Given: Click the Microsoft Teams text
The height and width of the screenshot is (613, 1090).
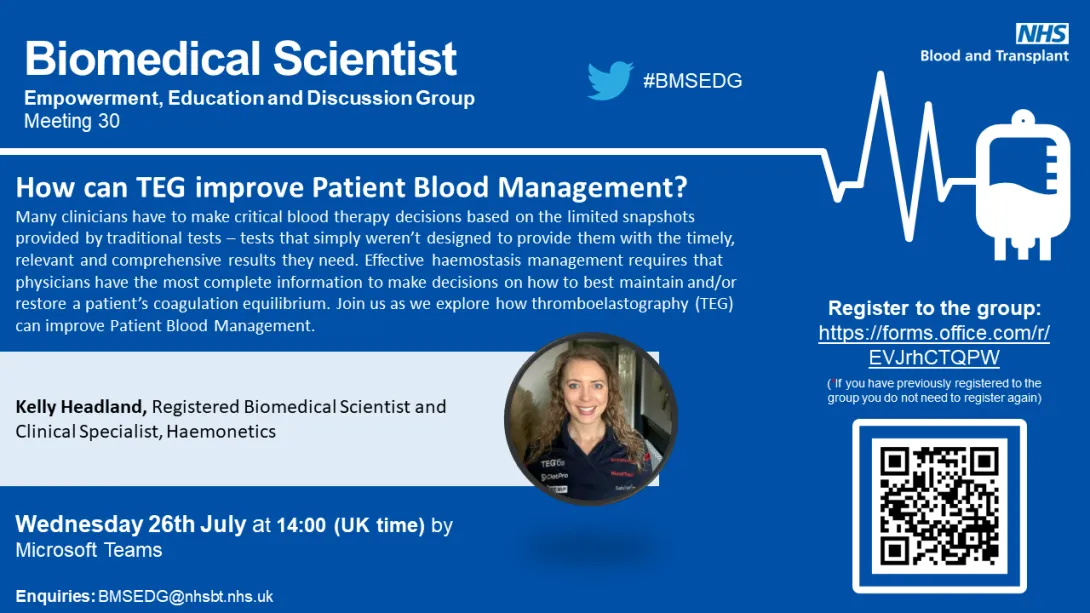Looking at the screenshot, I should 89,550.
